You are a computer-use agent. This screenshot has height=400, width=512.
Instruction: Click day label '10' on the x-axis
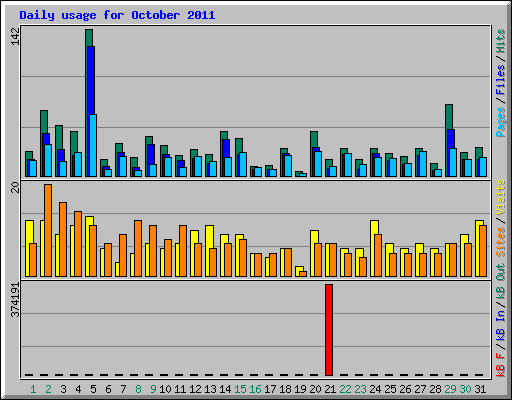165,389
